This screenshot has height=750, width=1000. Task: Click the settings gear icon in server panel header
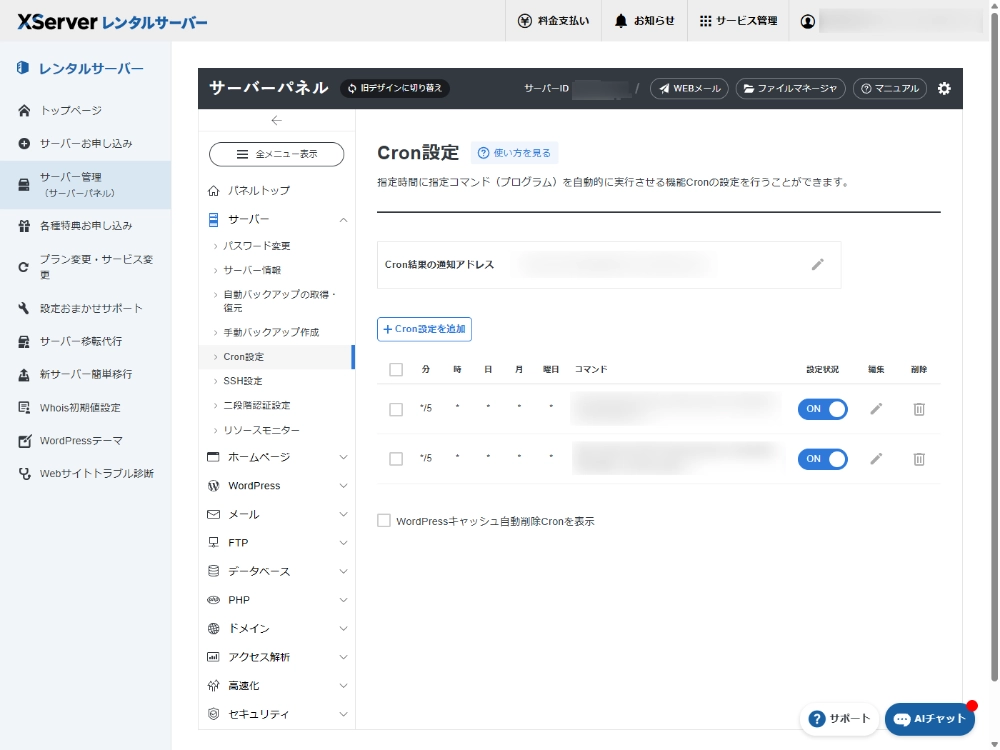point(944,89)
